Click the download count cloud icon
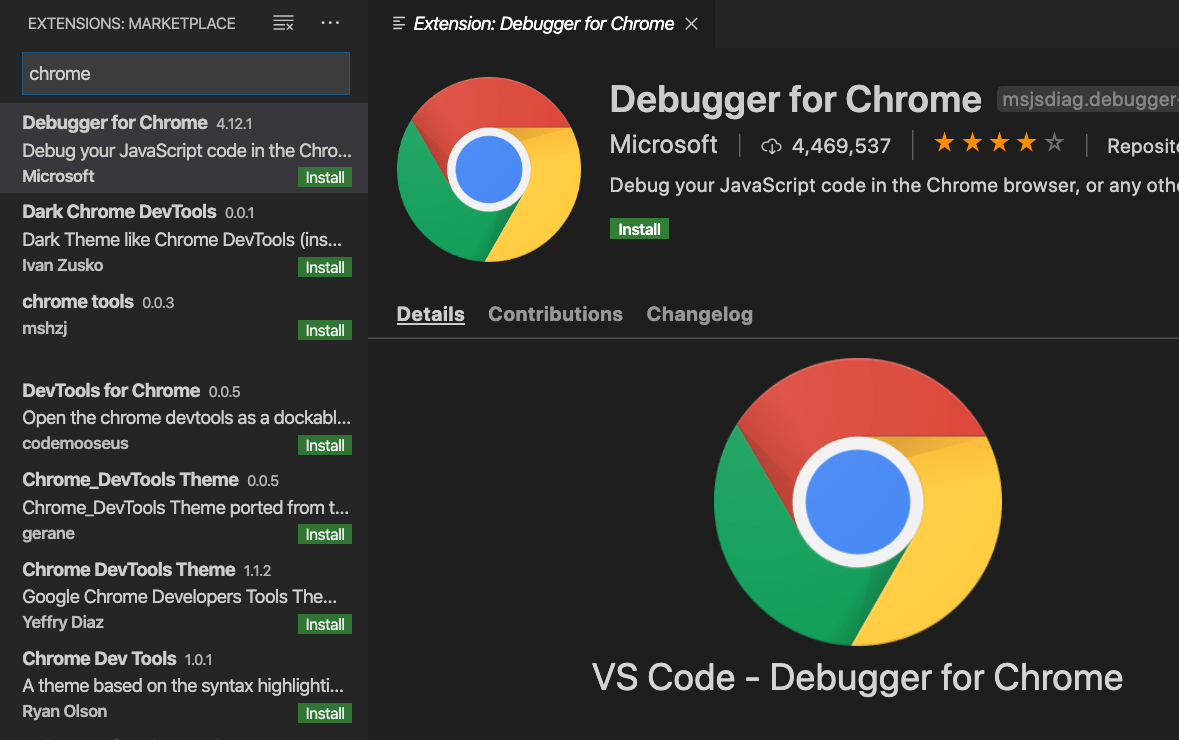 click(x=771, y=145)
